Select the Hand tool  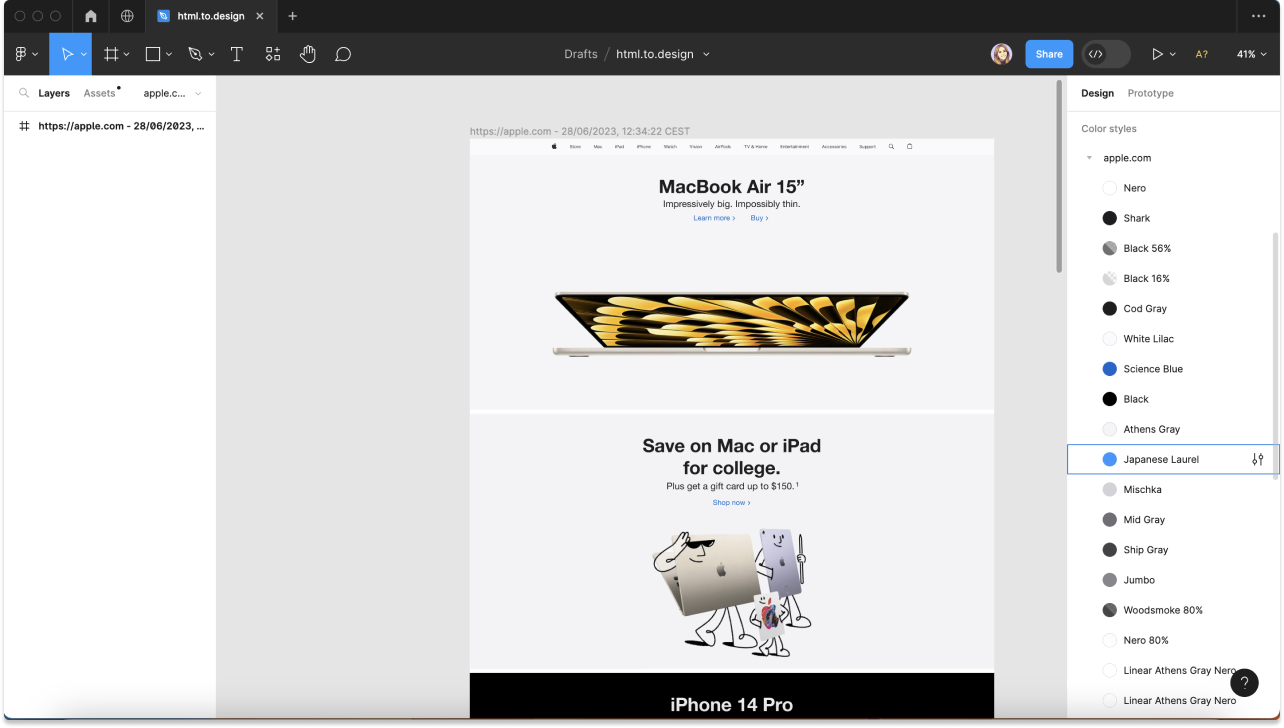click(308, 54)
